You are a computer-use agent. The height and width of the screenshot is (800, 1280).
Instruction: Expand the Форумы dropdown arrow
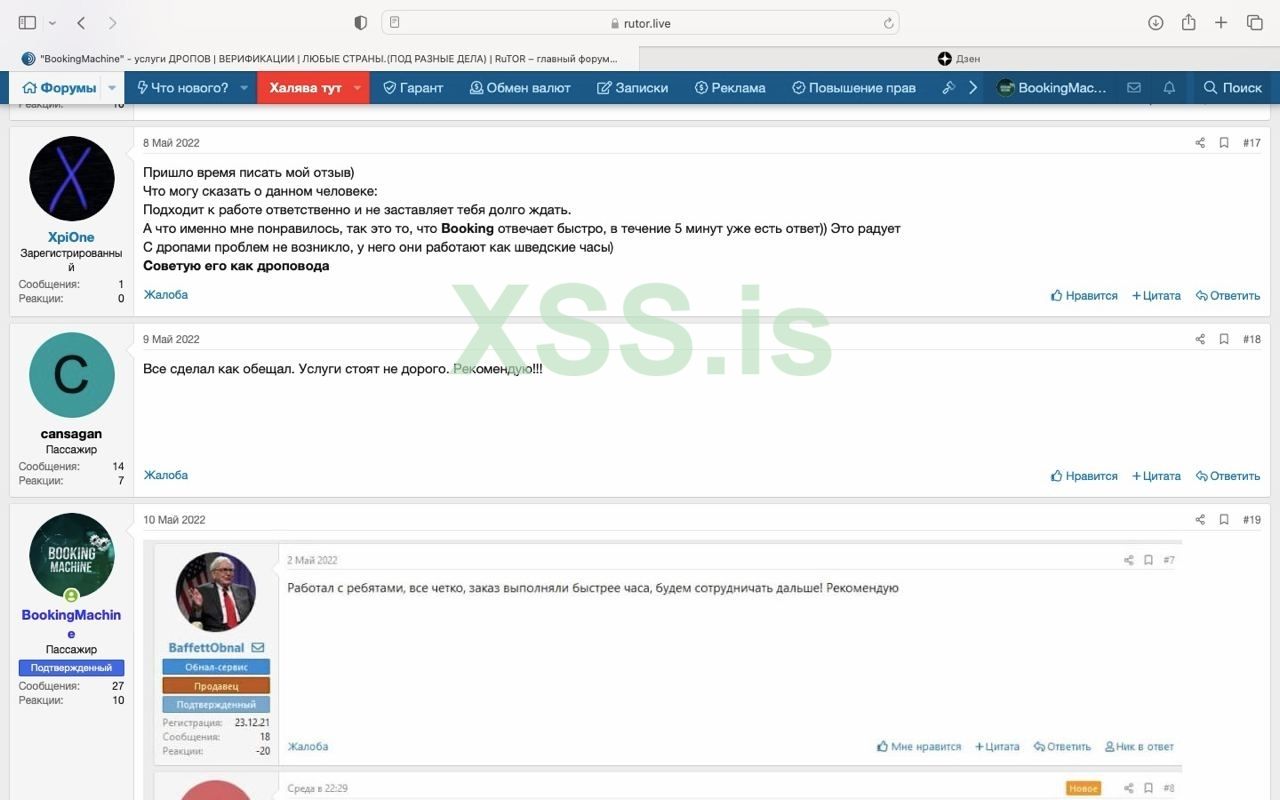pyautogui.click(x=112, y=88)
